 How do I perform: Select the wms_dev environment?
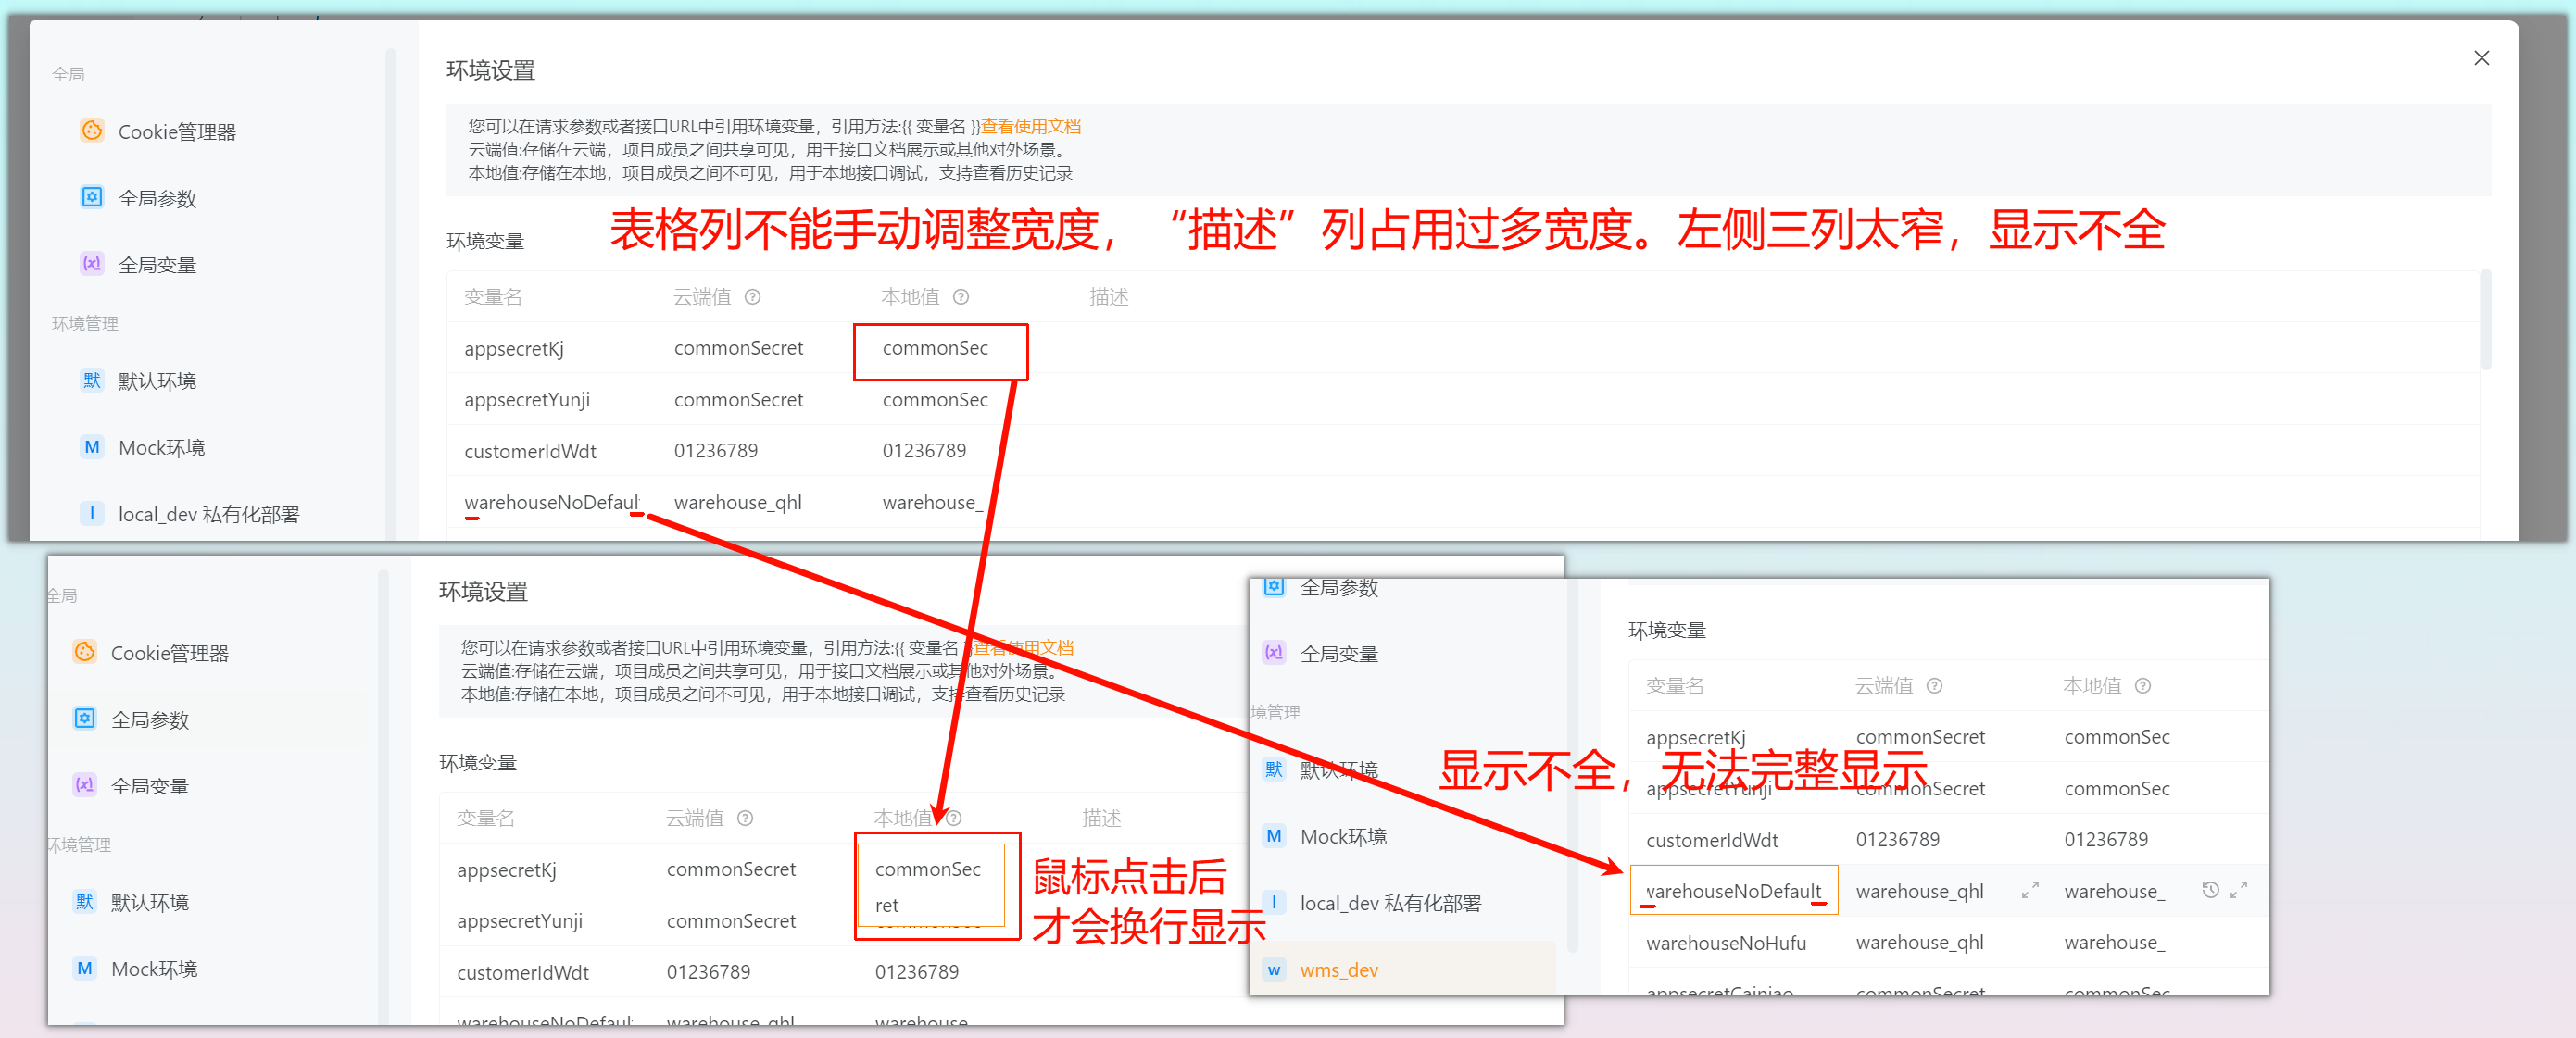[x=1338, y=969]
